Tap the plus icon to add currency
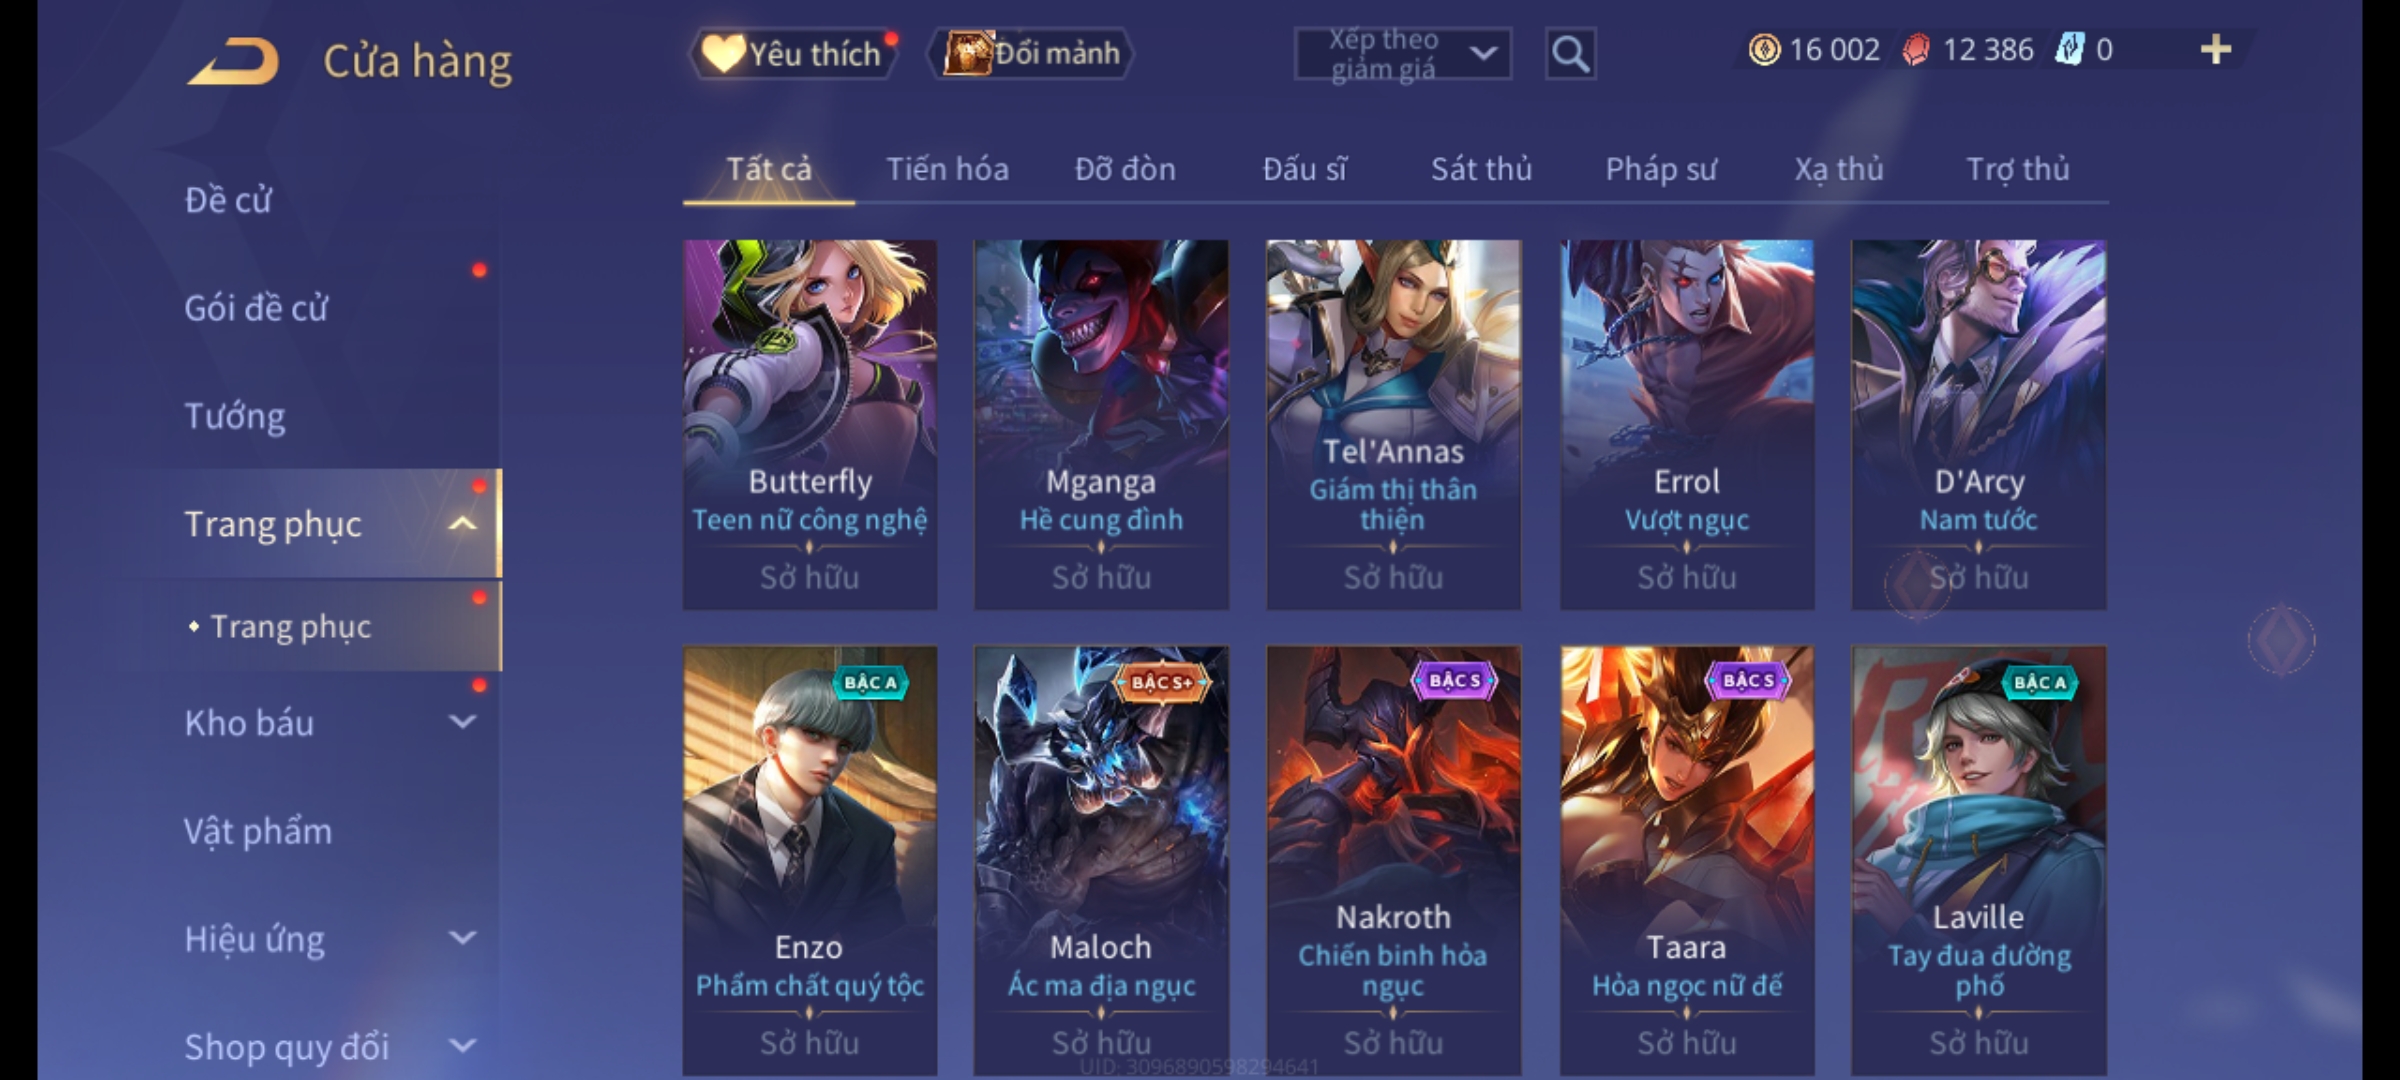The height and width of the screenshot is (1080, 2400). (x=2216, y=50)
